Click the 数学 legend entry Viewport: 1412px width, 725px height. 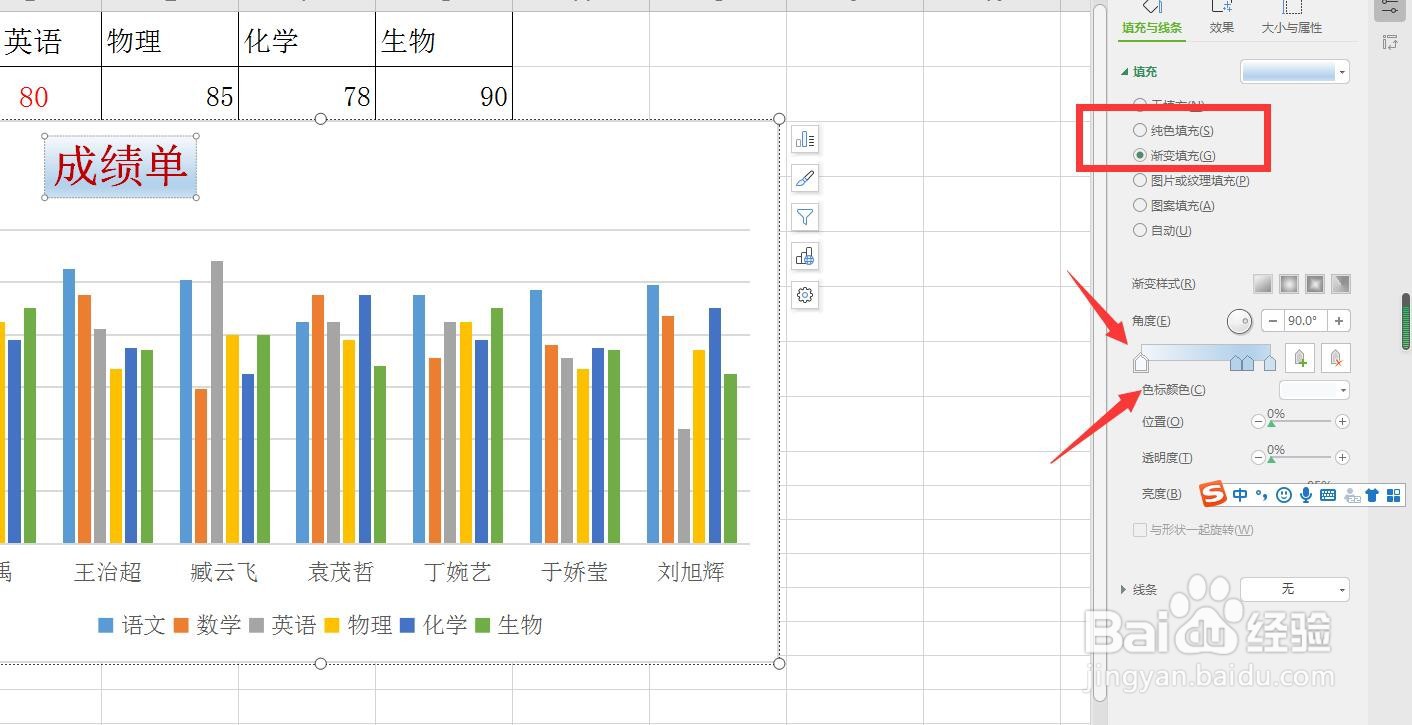(207, 625)
